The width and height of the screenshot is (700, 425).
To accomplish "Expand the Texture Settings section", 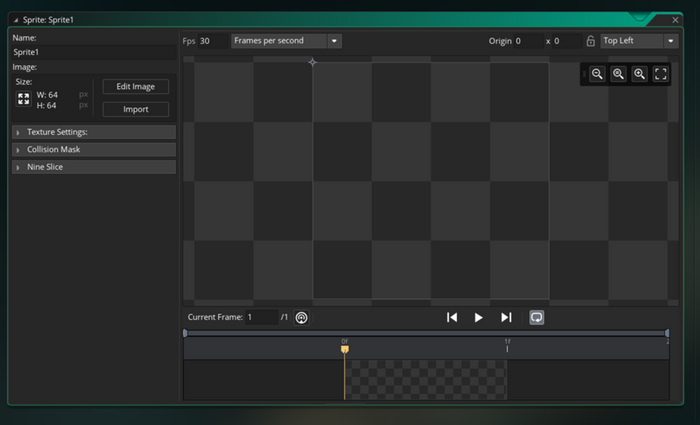I will point(94,132).
